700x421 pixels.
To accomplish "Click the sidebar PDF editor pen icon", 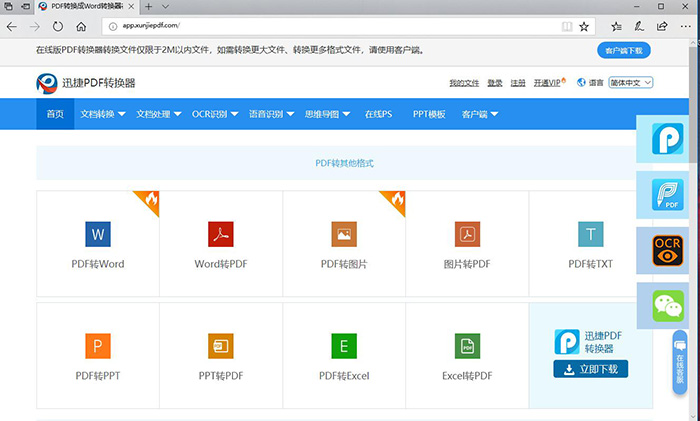I will [667, 195].
